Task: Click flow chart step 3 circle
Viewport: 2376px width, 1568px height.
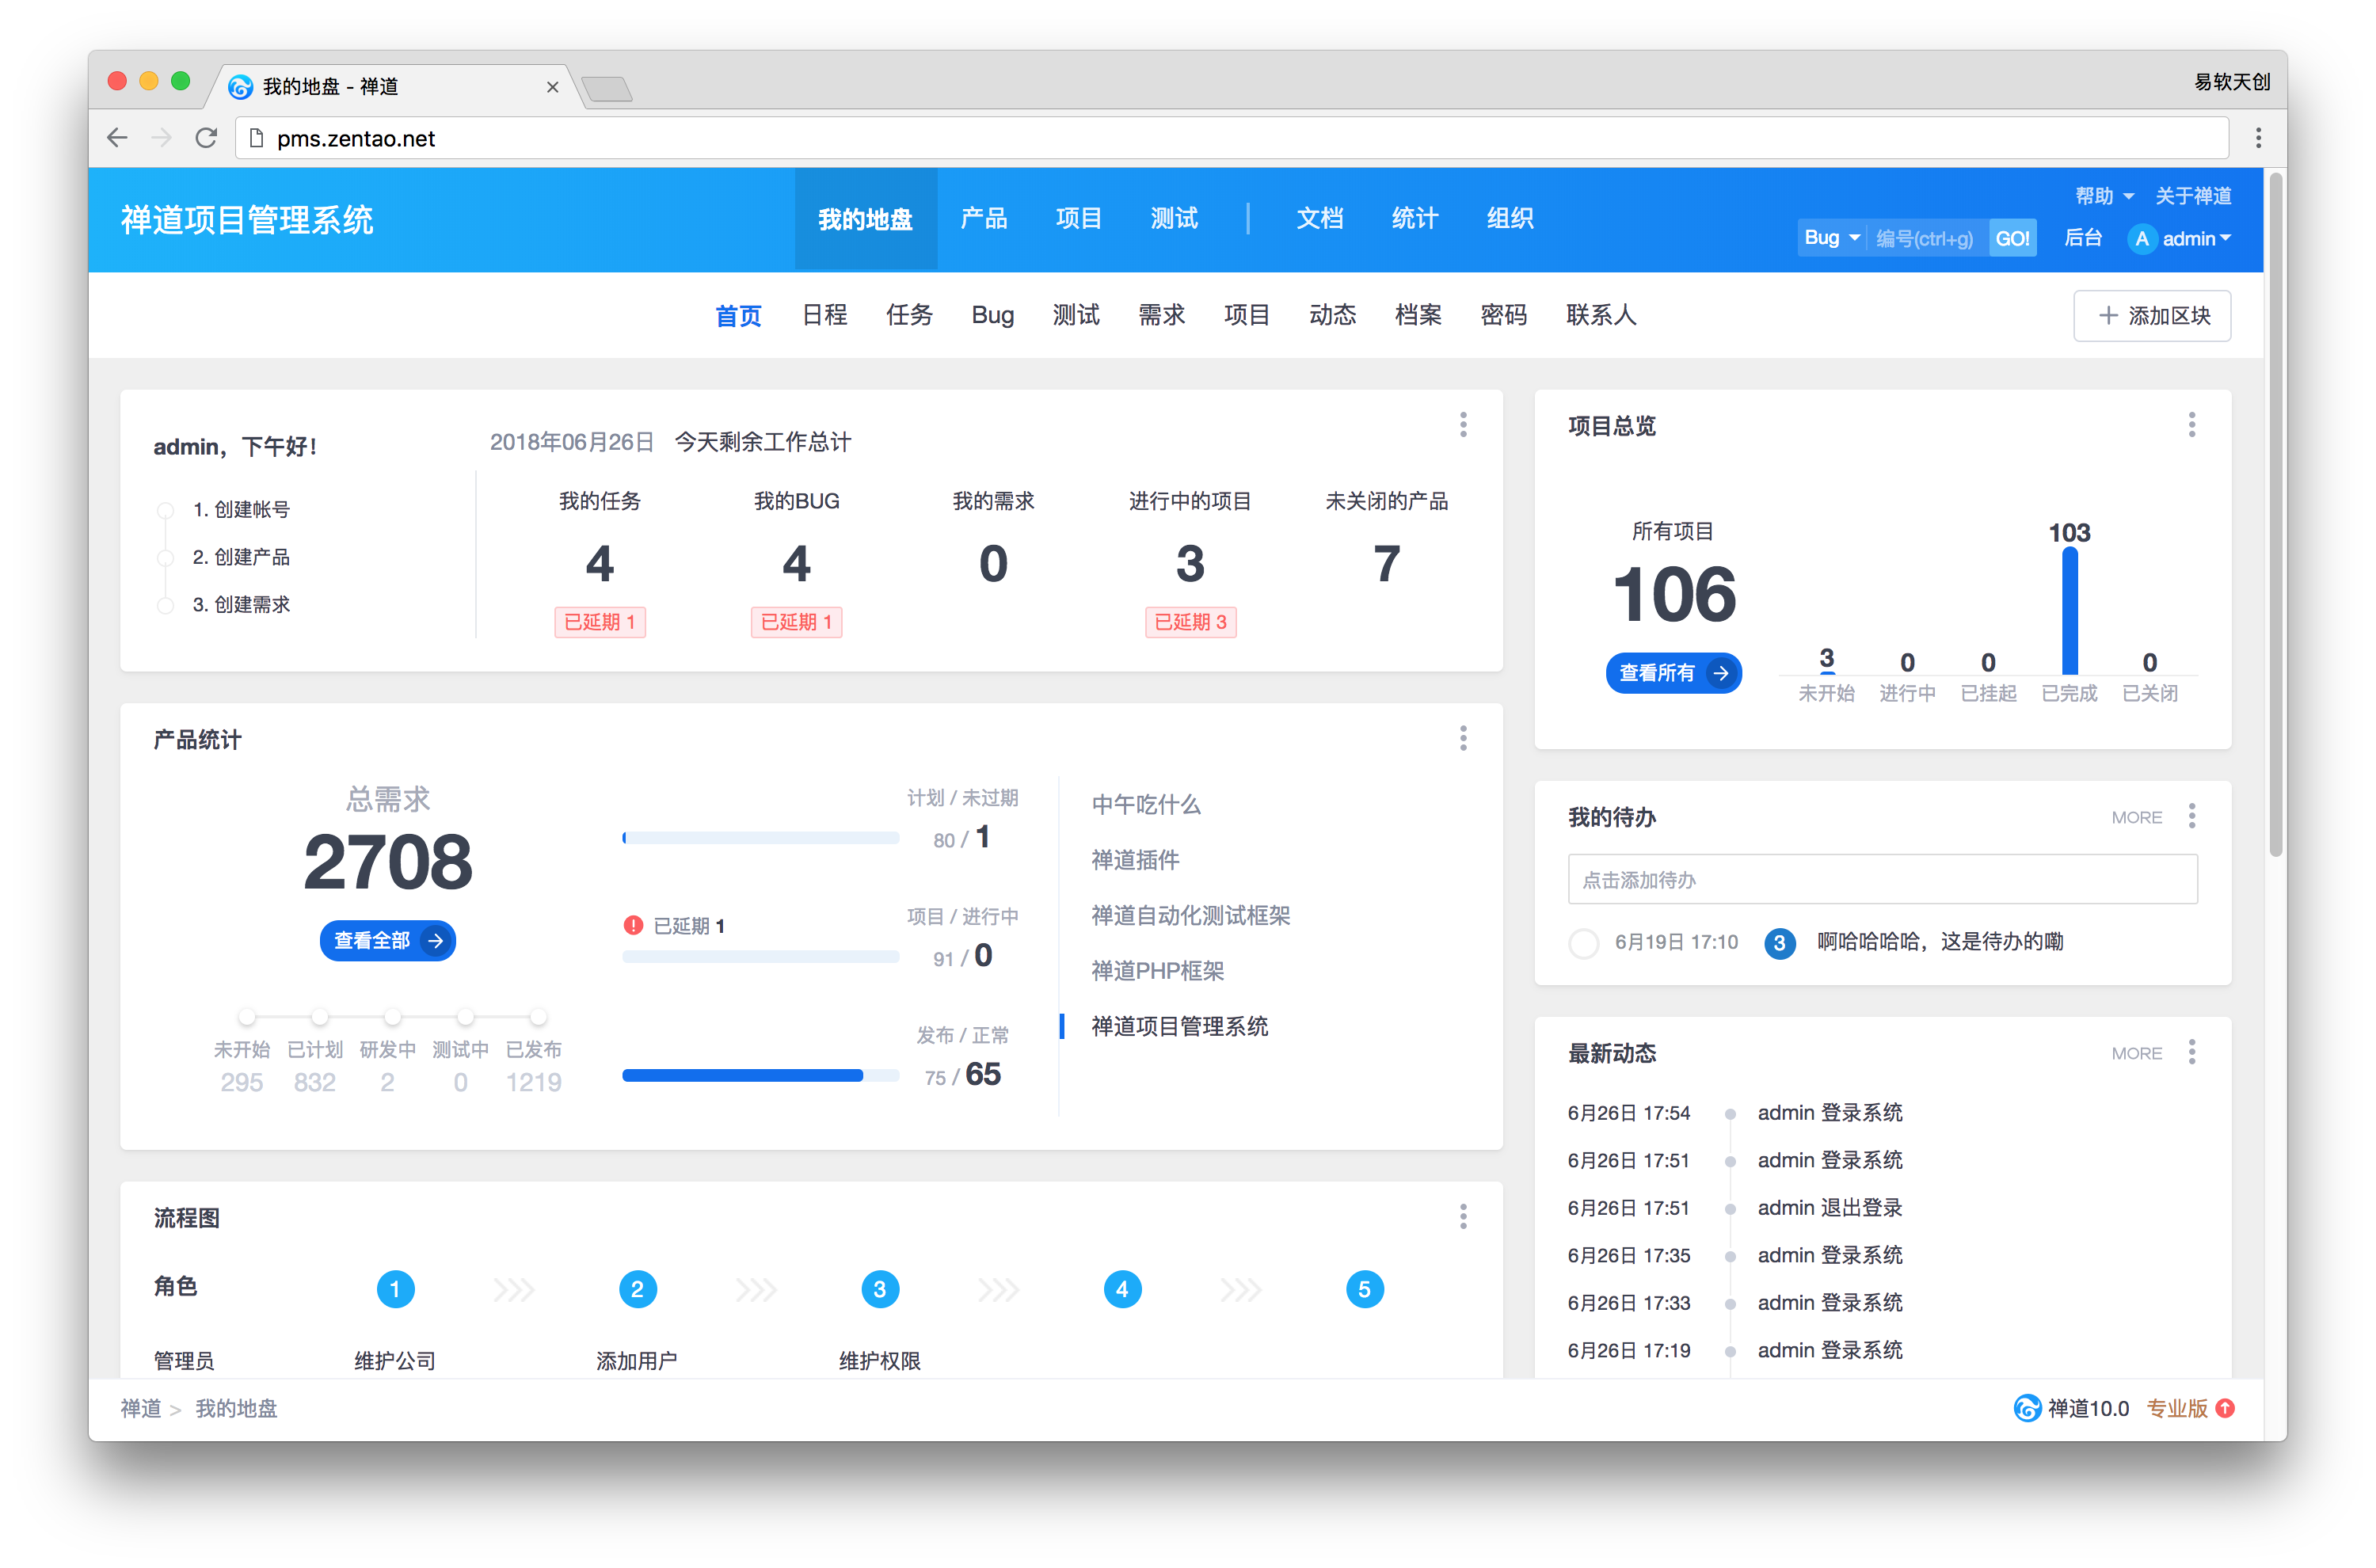Action: [880, 1289]
